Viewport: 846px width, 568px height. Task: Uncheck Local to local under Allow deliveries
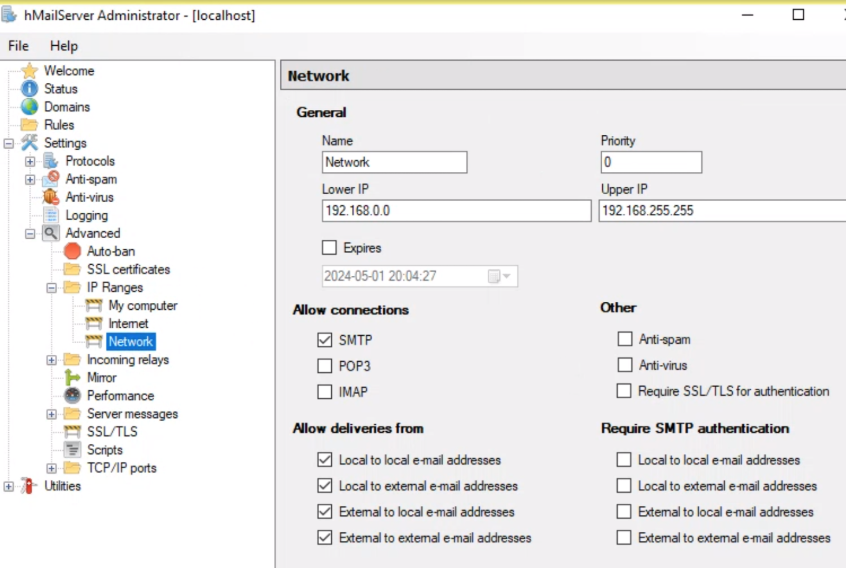tap(325, 460)
